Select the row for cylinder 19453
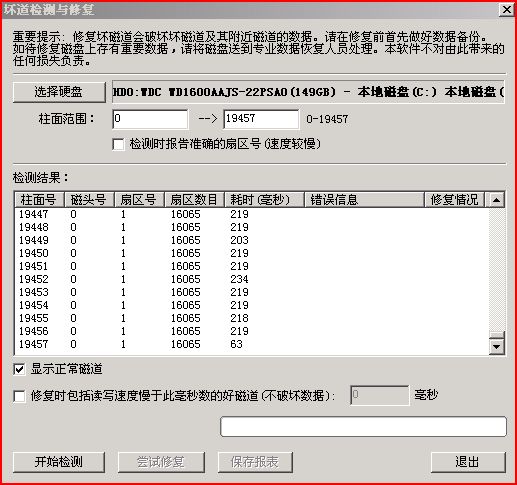517x485 pixels. tap(252, 292)
